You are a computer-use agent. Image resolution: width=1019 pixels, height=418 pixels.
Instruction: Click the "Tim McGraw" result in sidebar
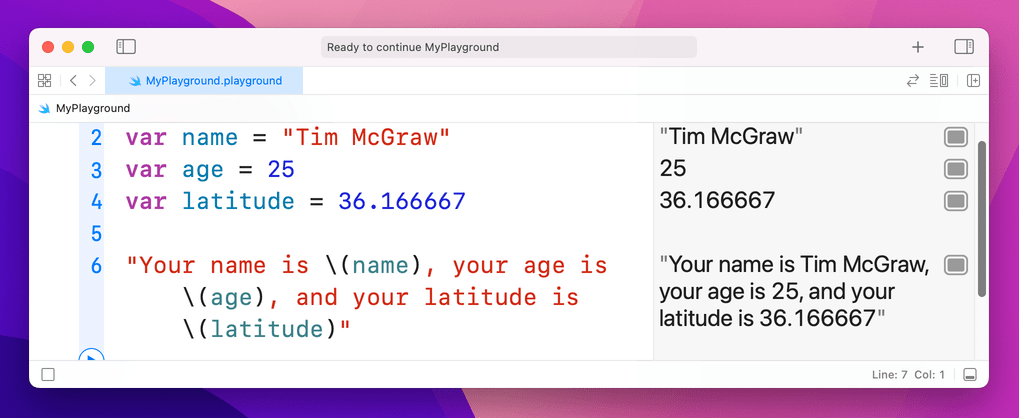tap(731, 137)
